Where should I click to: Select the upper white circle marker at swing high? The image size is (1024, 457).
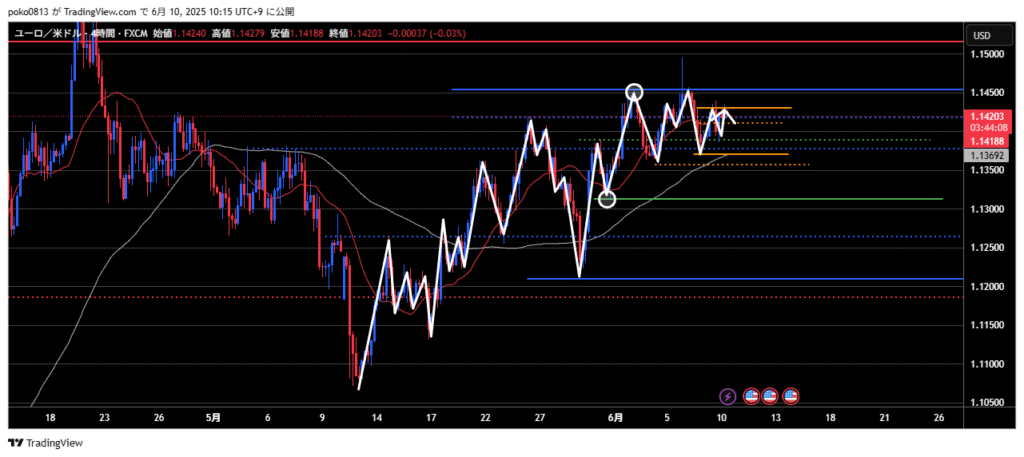633,92
